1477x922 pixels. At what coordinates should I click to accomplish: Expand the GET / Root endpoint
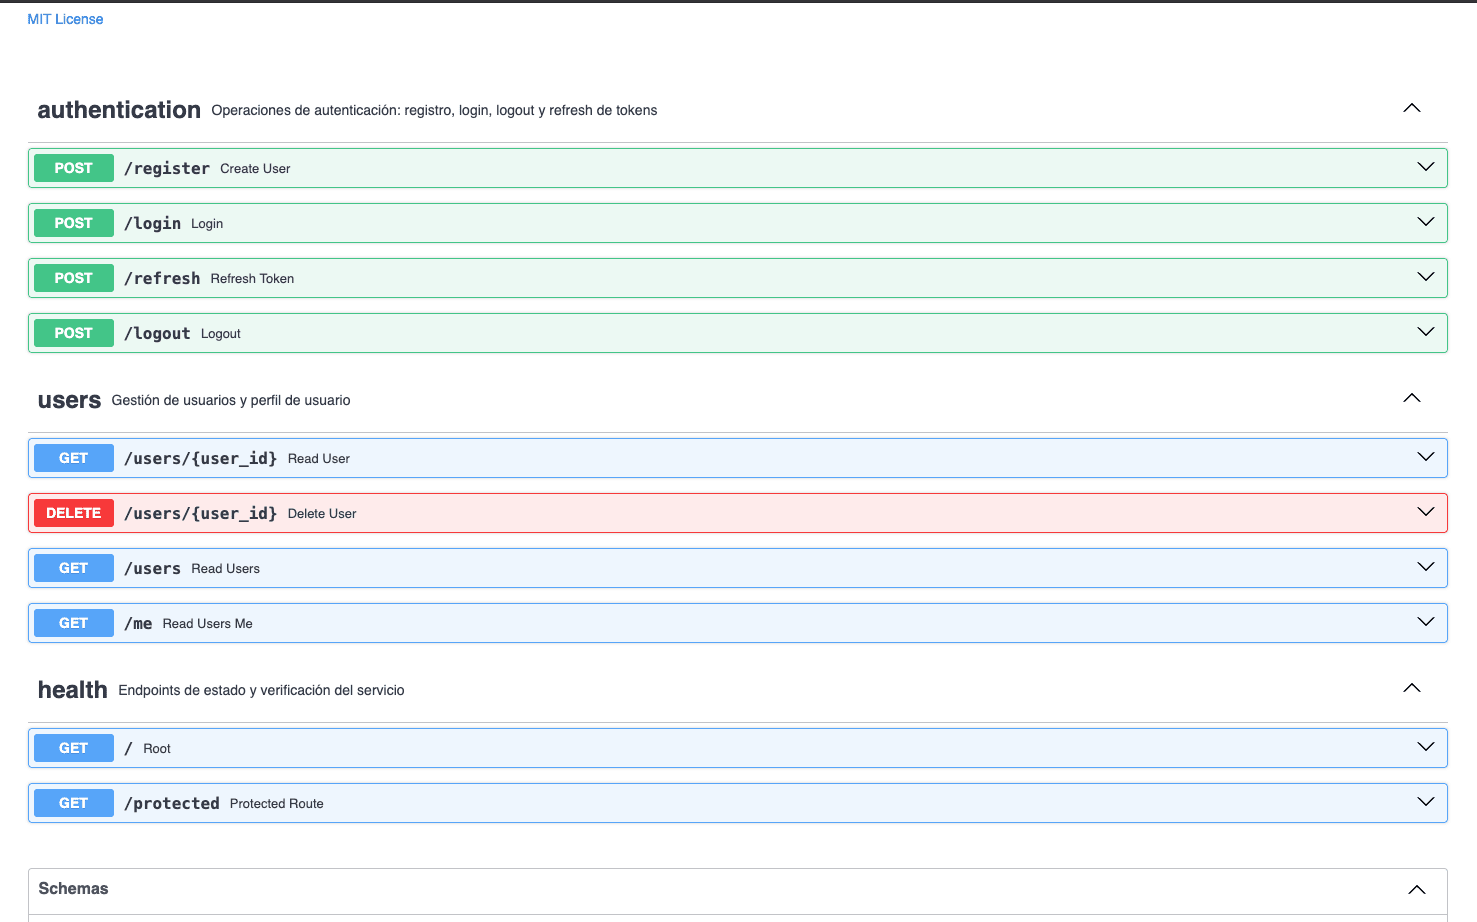point(1425,746)
